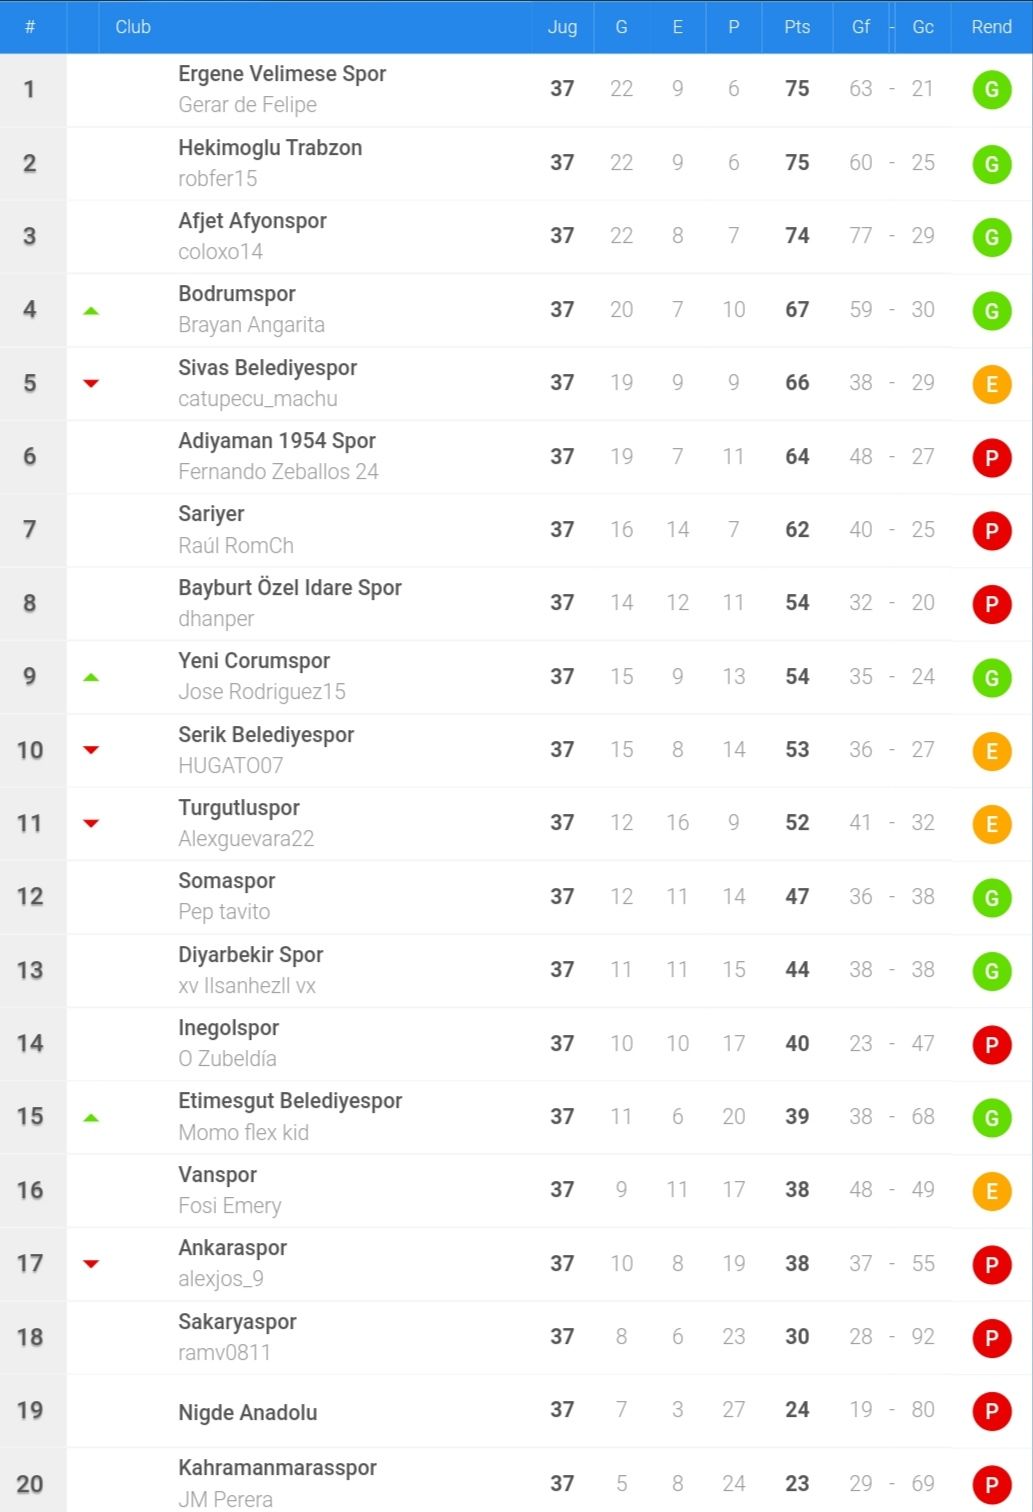The height and width of the screenshot is (1512, 1033).
Task: Open Afjet Afyonspor club link
Action: [x=252, y=221]
